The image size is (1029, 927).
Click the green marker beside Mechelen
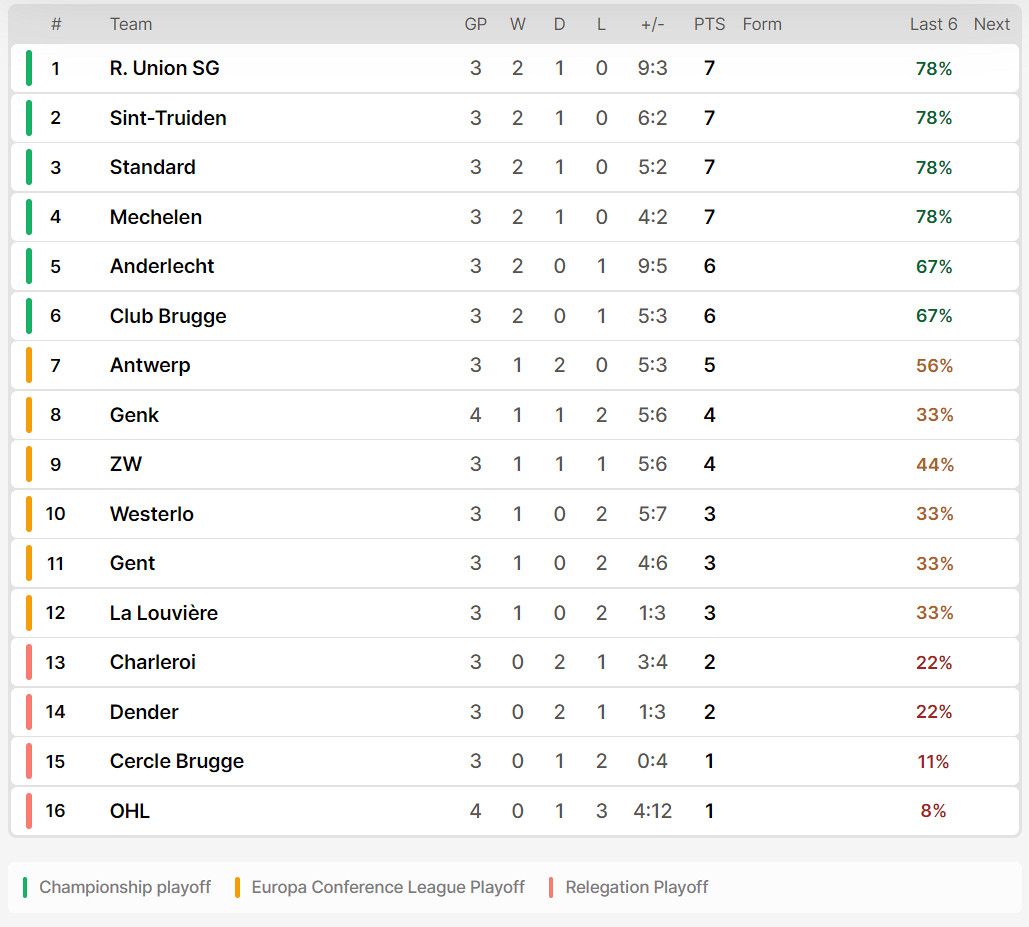click(29, 217)
